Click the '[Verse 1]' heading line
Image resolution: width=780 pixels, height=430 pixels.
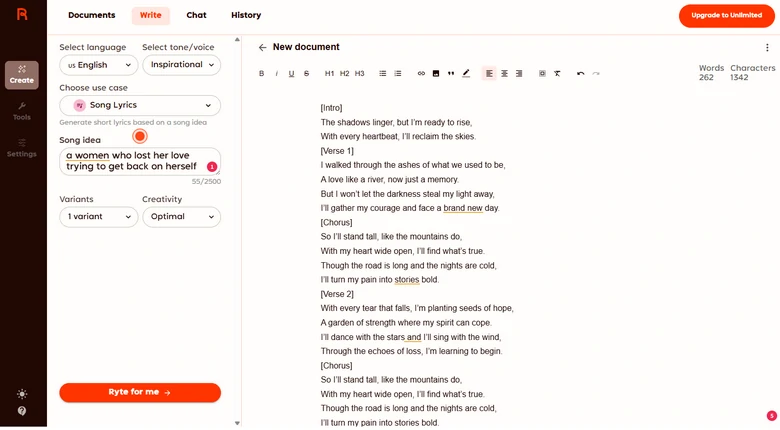[x=337, y=151]
